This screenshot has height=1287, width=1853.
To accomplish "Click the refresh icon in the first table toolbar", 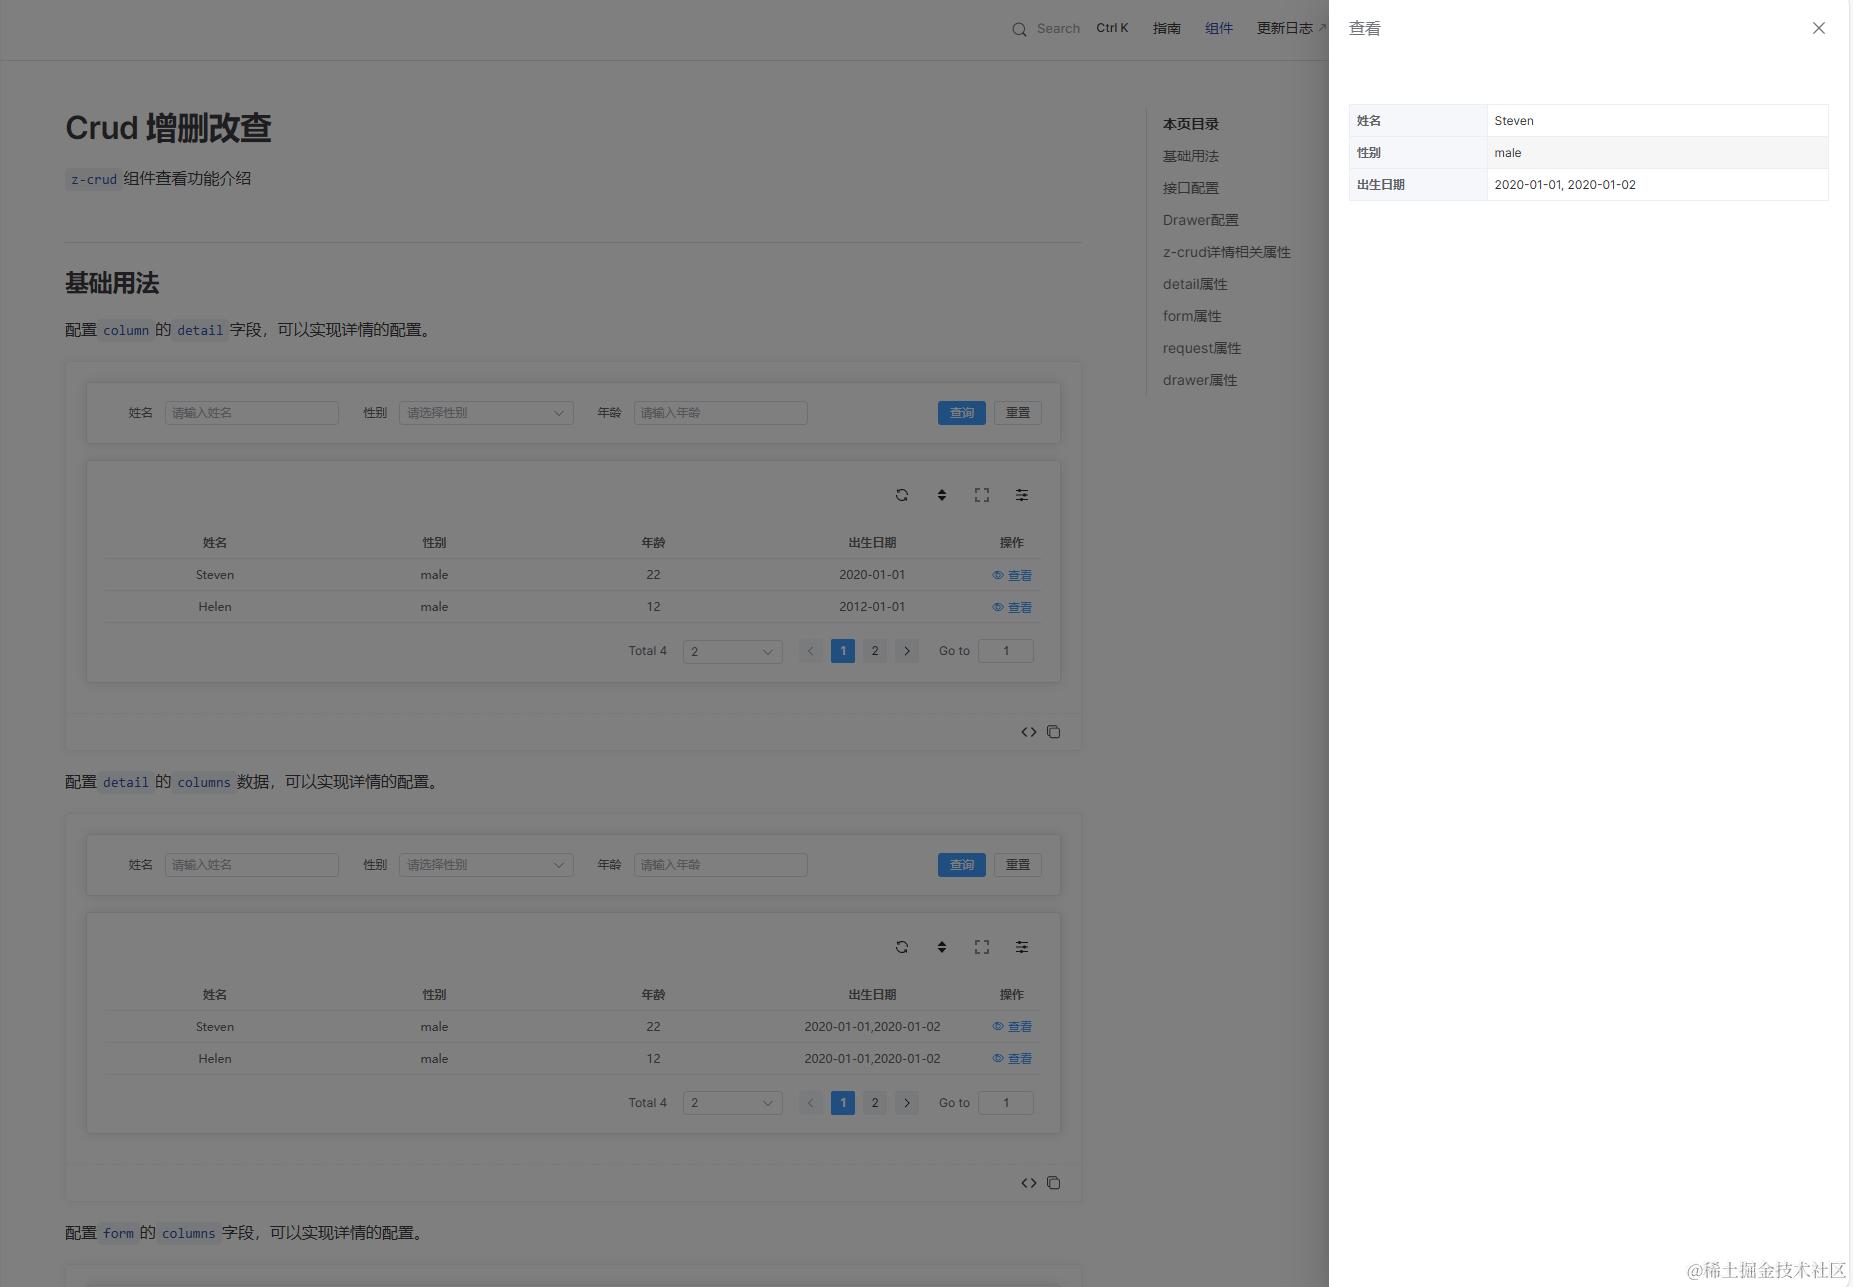I will (x=902, y=495).
